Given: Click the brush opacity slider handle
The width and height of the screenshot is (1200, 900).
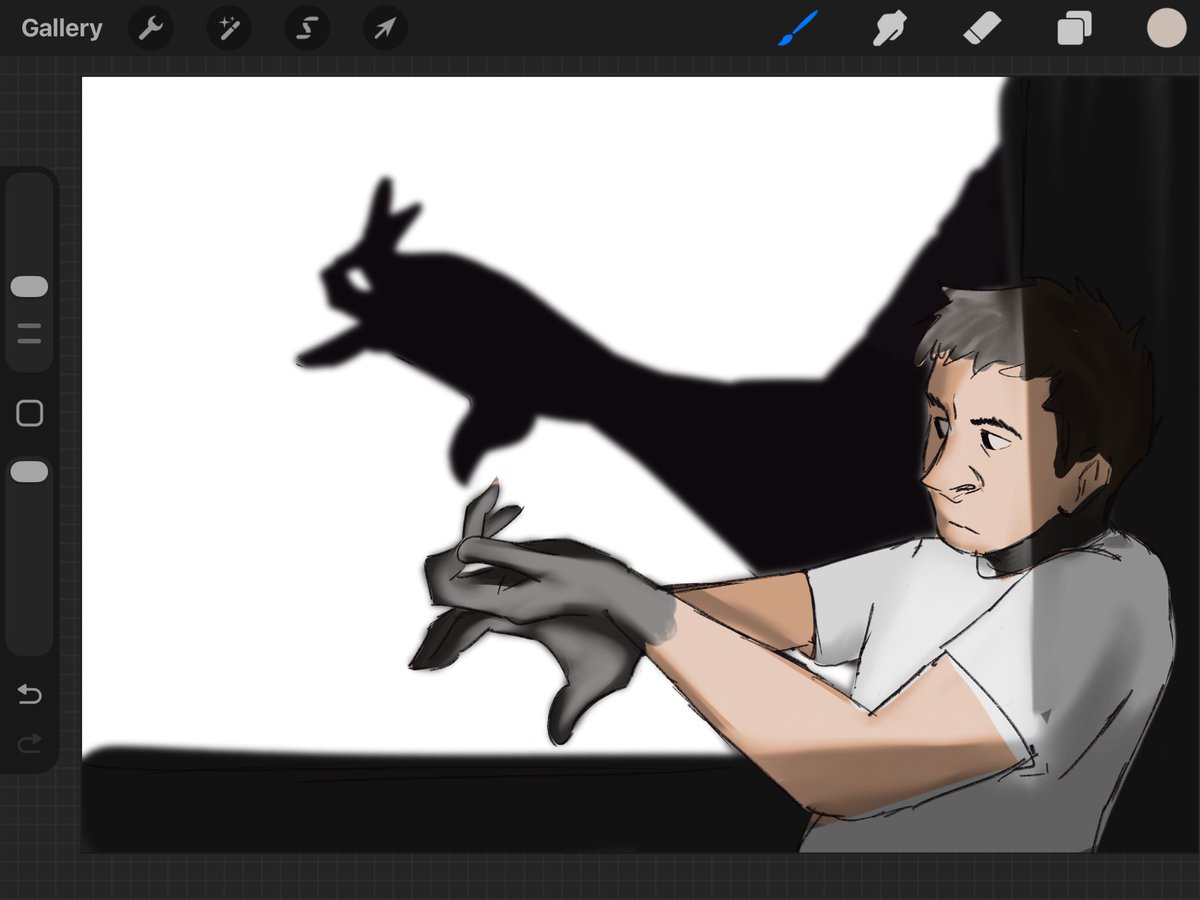Looking at the screenshot, I should (29, 472).
